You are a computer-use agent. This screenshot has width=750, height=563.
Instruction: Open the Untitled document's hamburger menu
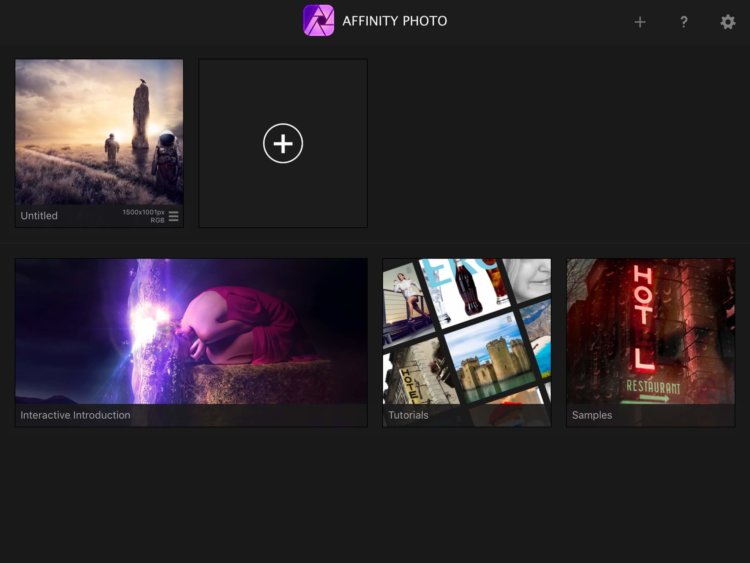point(174,216)
